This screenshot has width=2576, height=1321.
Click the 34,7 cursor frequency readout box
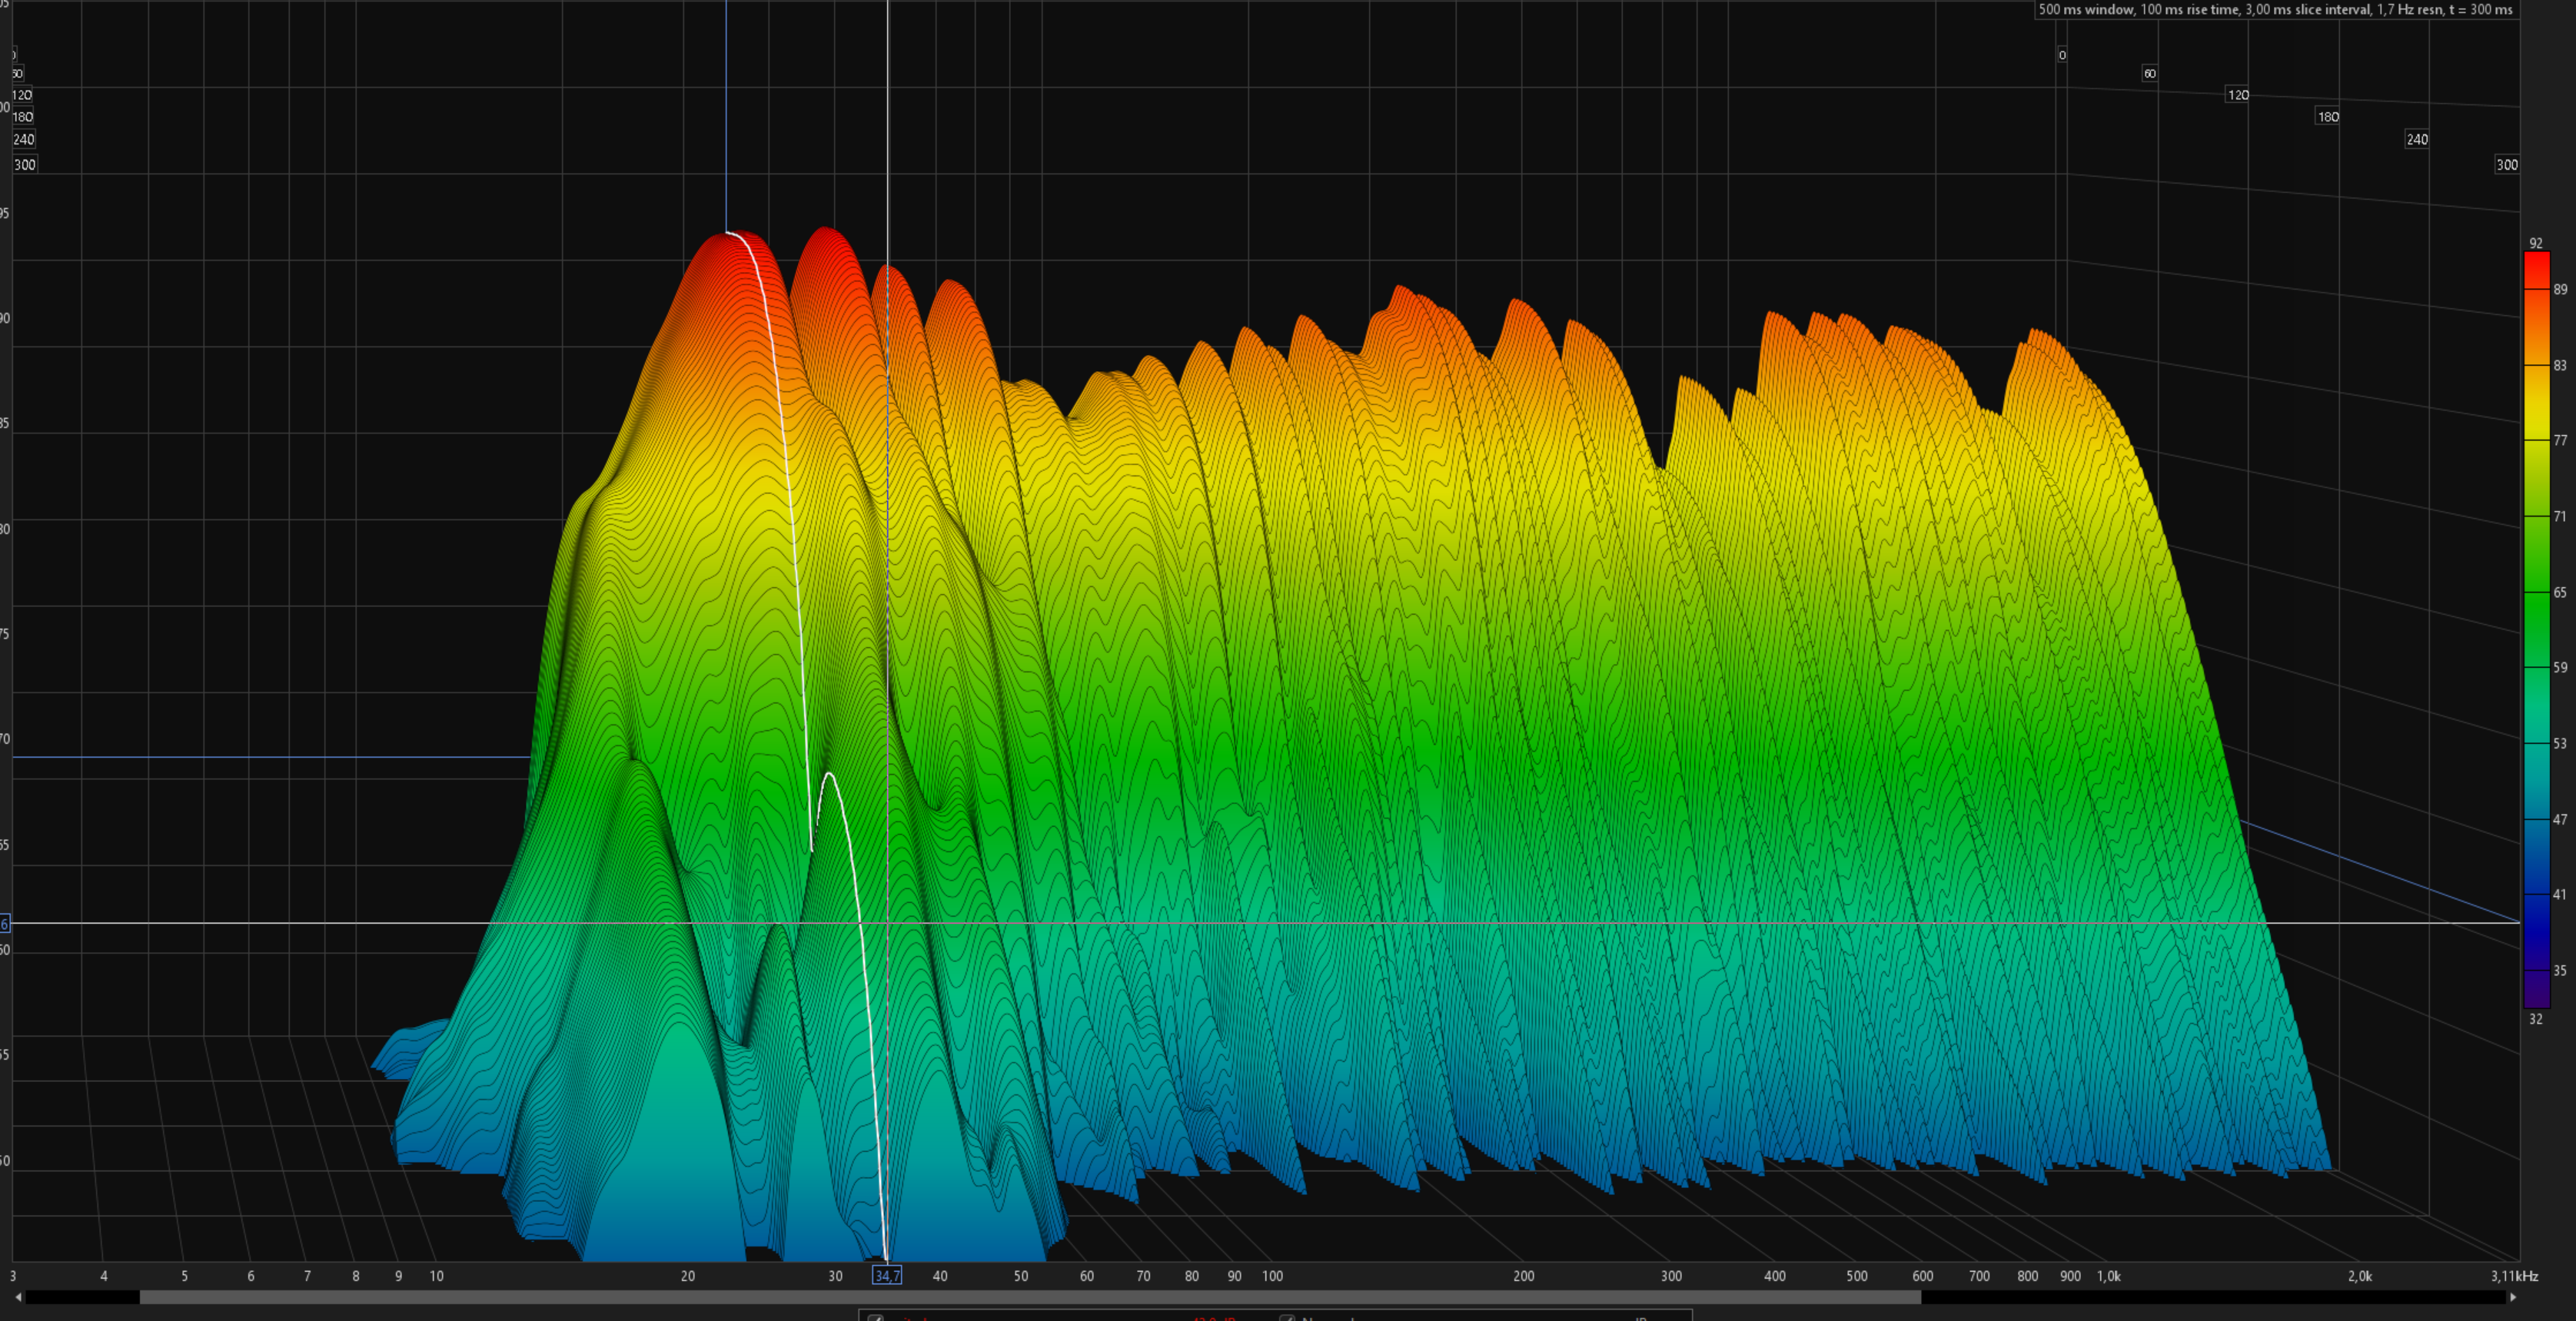pyautogui.click(x=887, y=1276)
